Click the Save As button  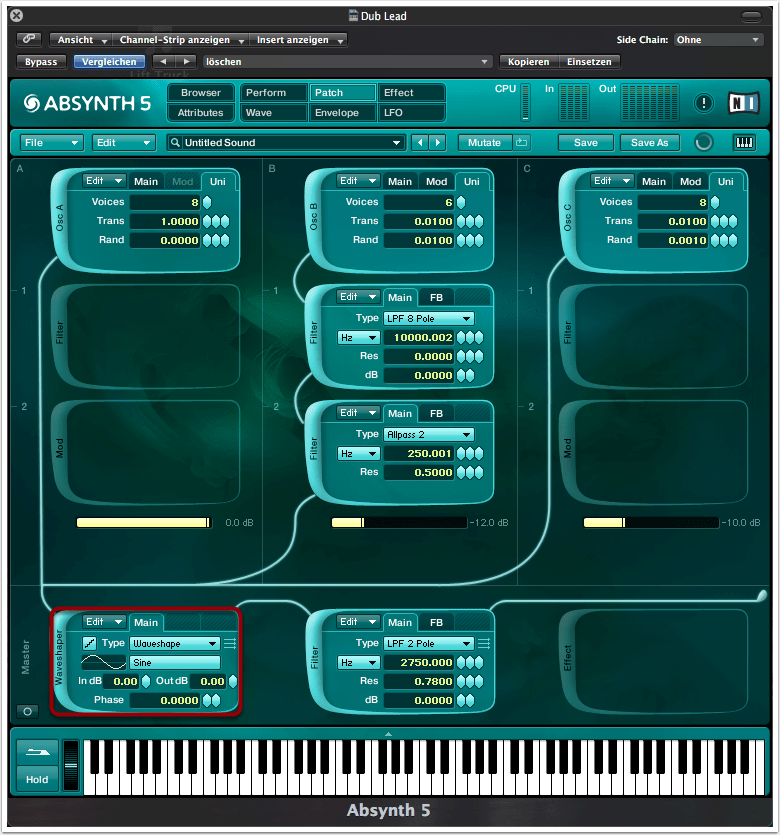[650, 142]
